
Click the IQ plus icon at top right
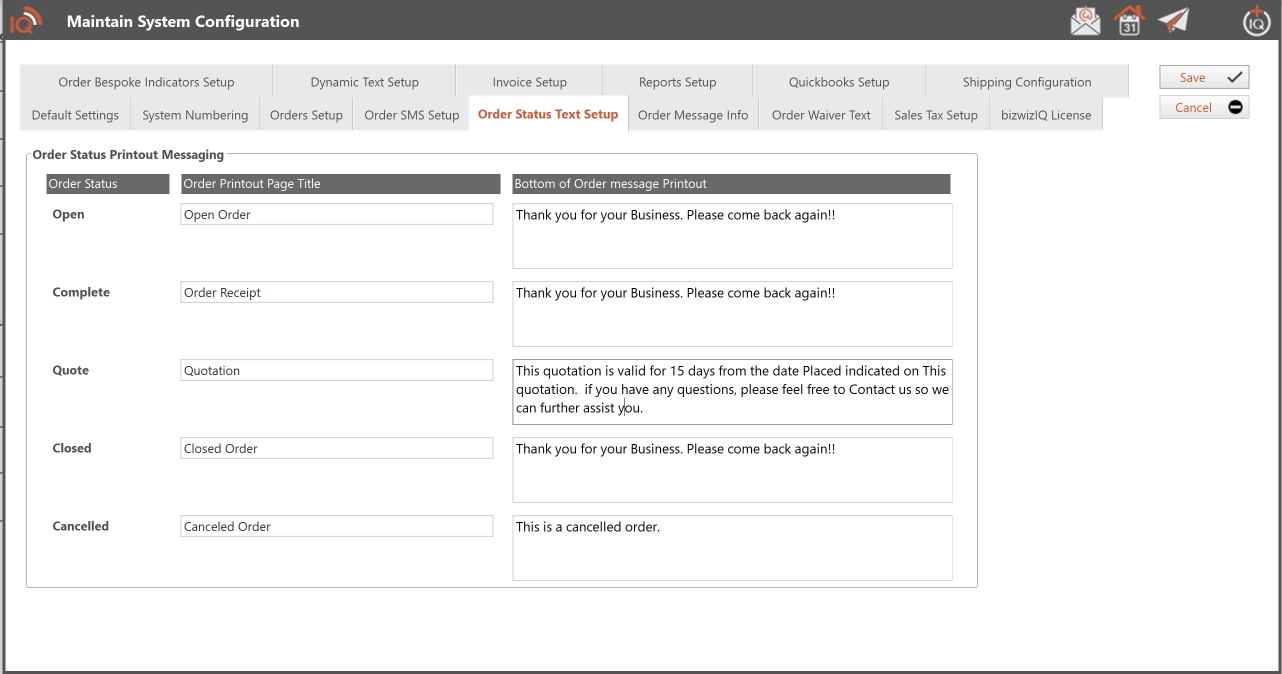[1256, 21]
